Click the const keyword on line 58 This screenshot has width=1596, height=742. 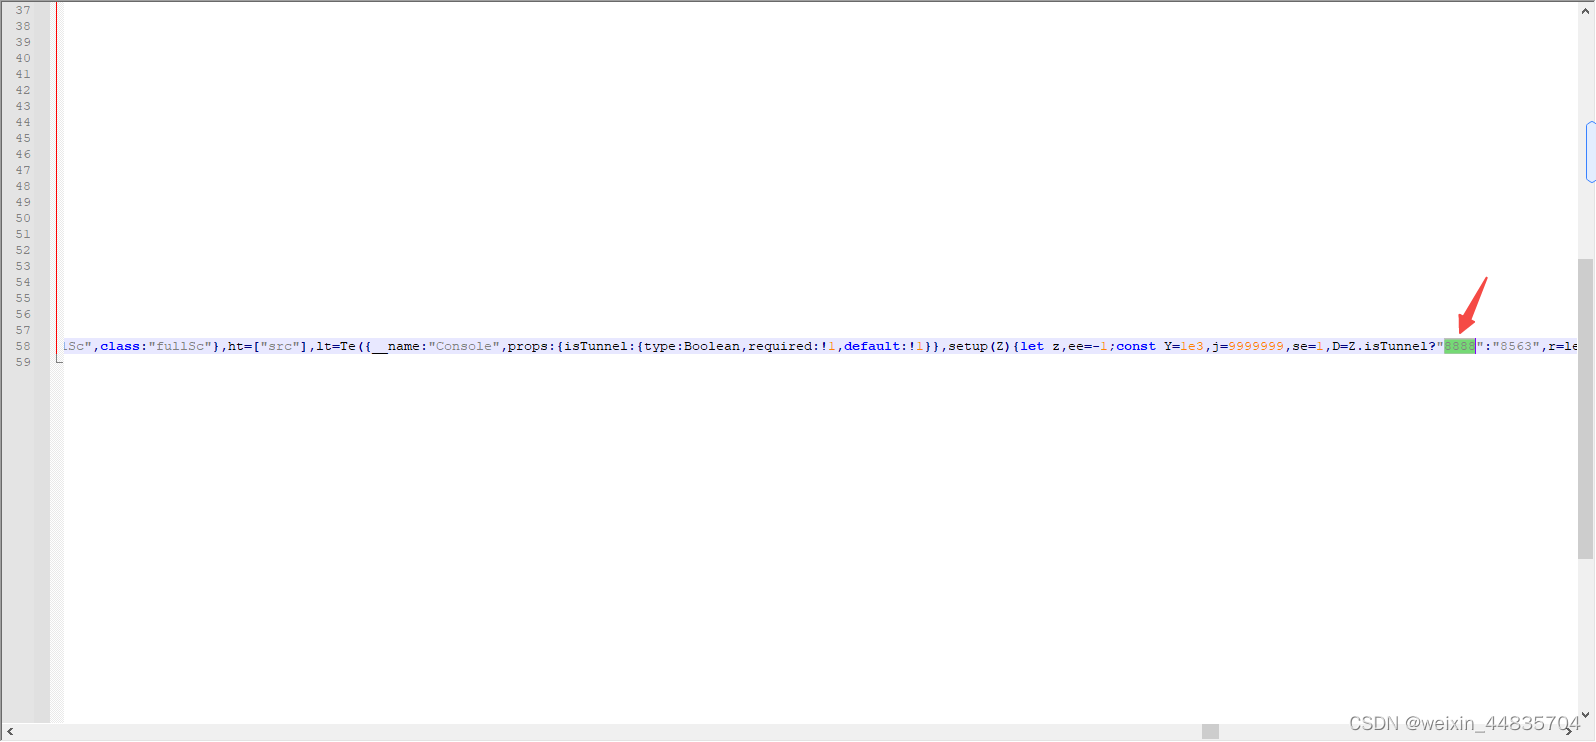(1136, 346)
